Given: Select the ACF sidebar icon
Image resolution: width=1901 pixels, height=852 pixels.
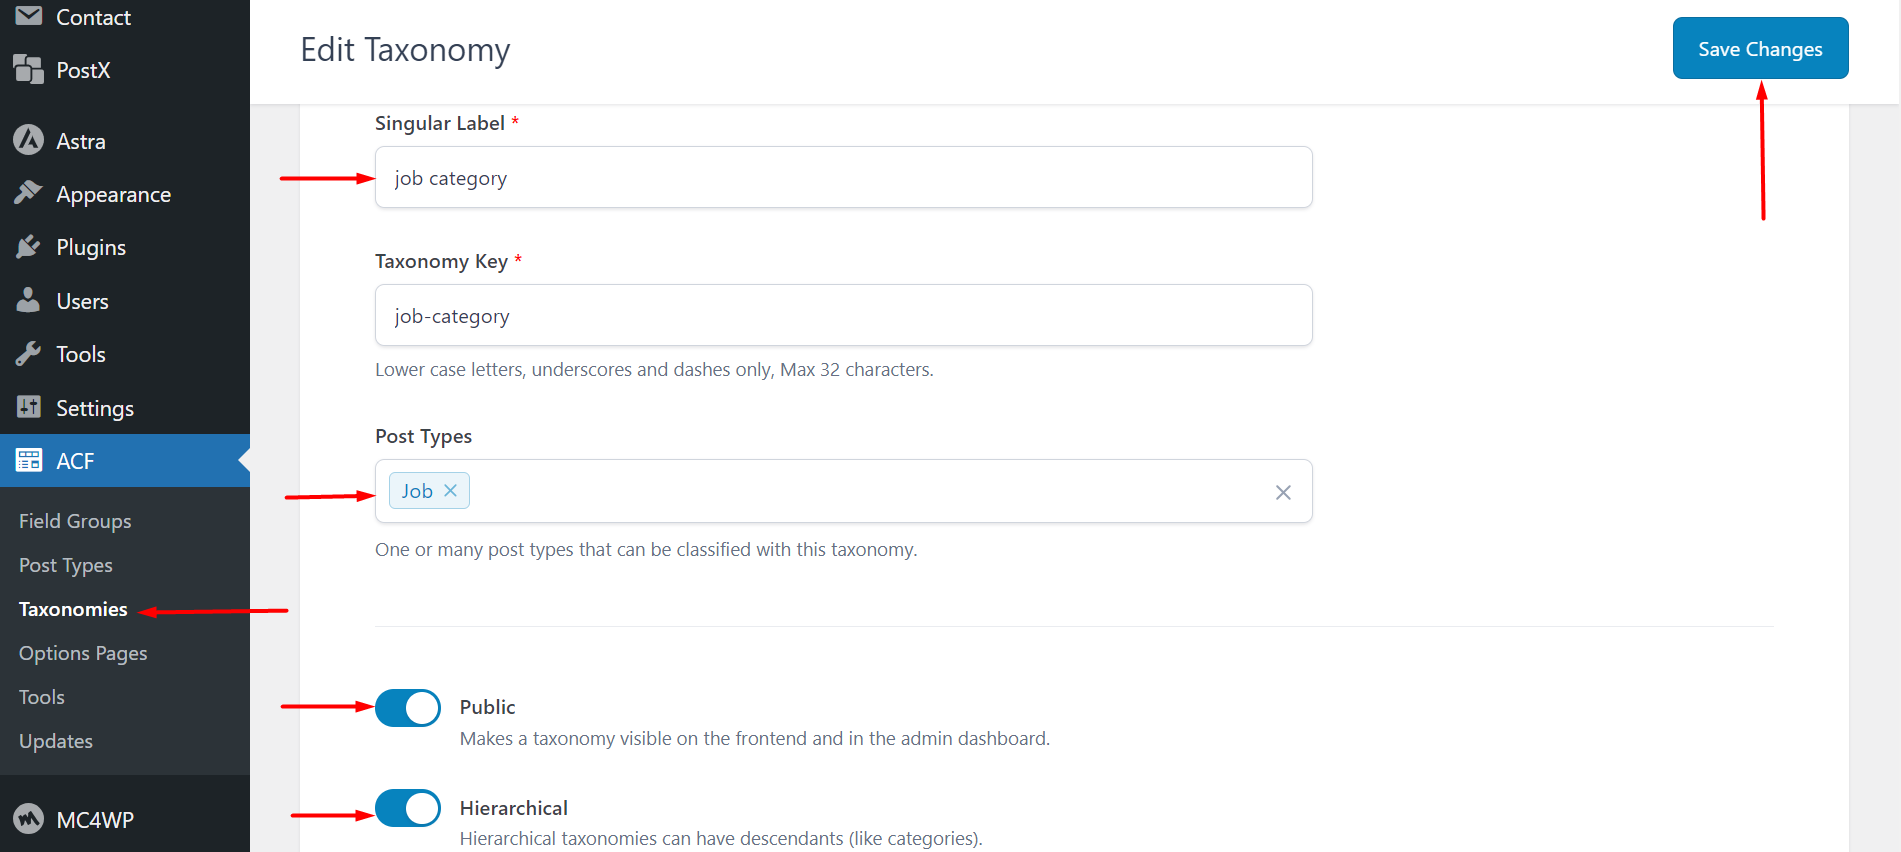Looking at the screenshot, I should point(29,460).
